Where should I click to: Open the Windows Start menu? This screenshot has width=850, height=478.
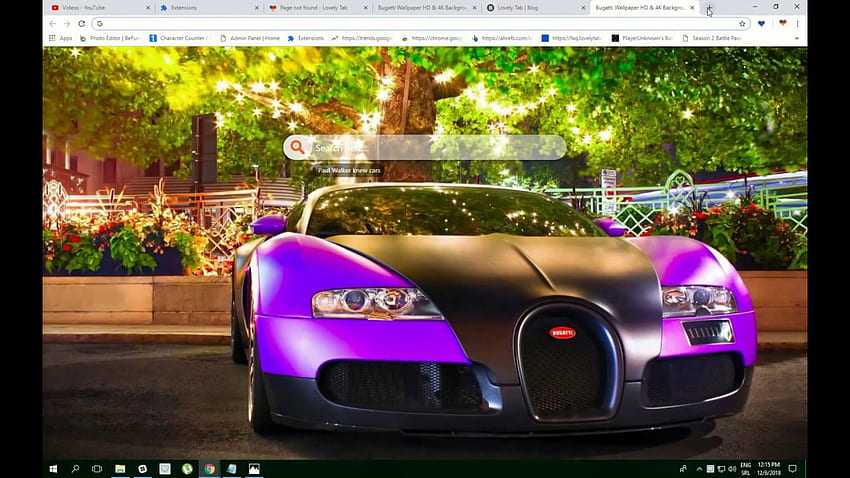(53, 469)
